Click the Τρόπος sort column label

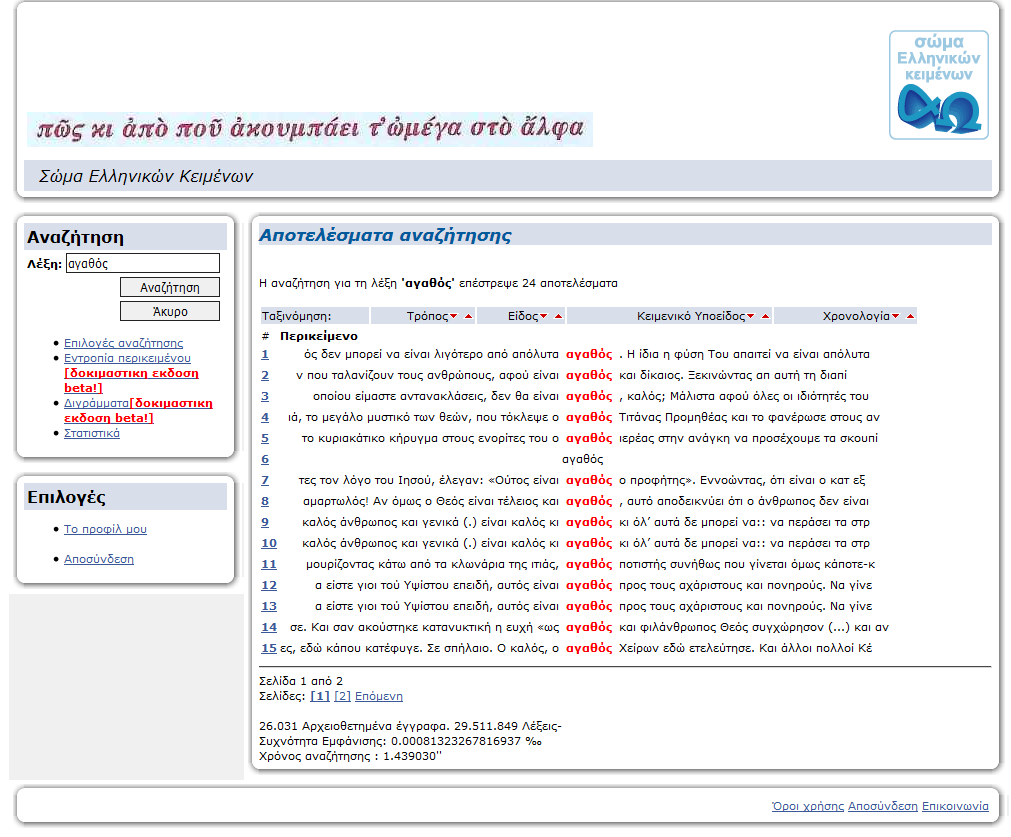tap(427, 316)
